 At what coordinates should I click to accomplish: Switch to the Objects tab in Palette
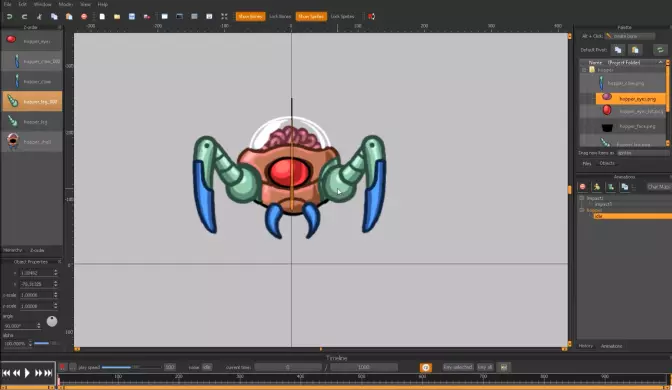point(607,163)
